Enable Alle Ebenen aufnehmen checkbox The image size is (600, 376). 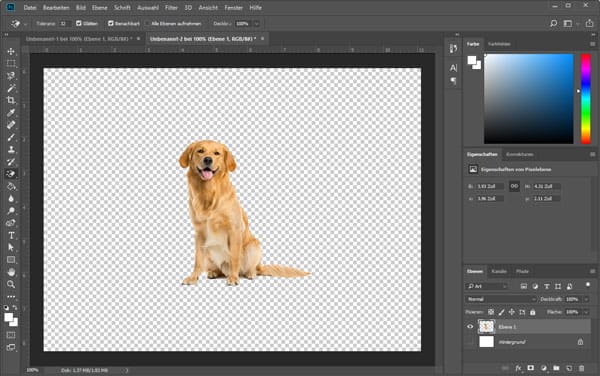coord(147,23)
